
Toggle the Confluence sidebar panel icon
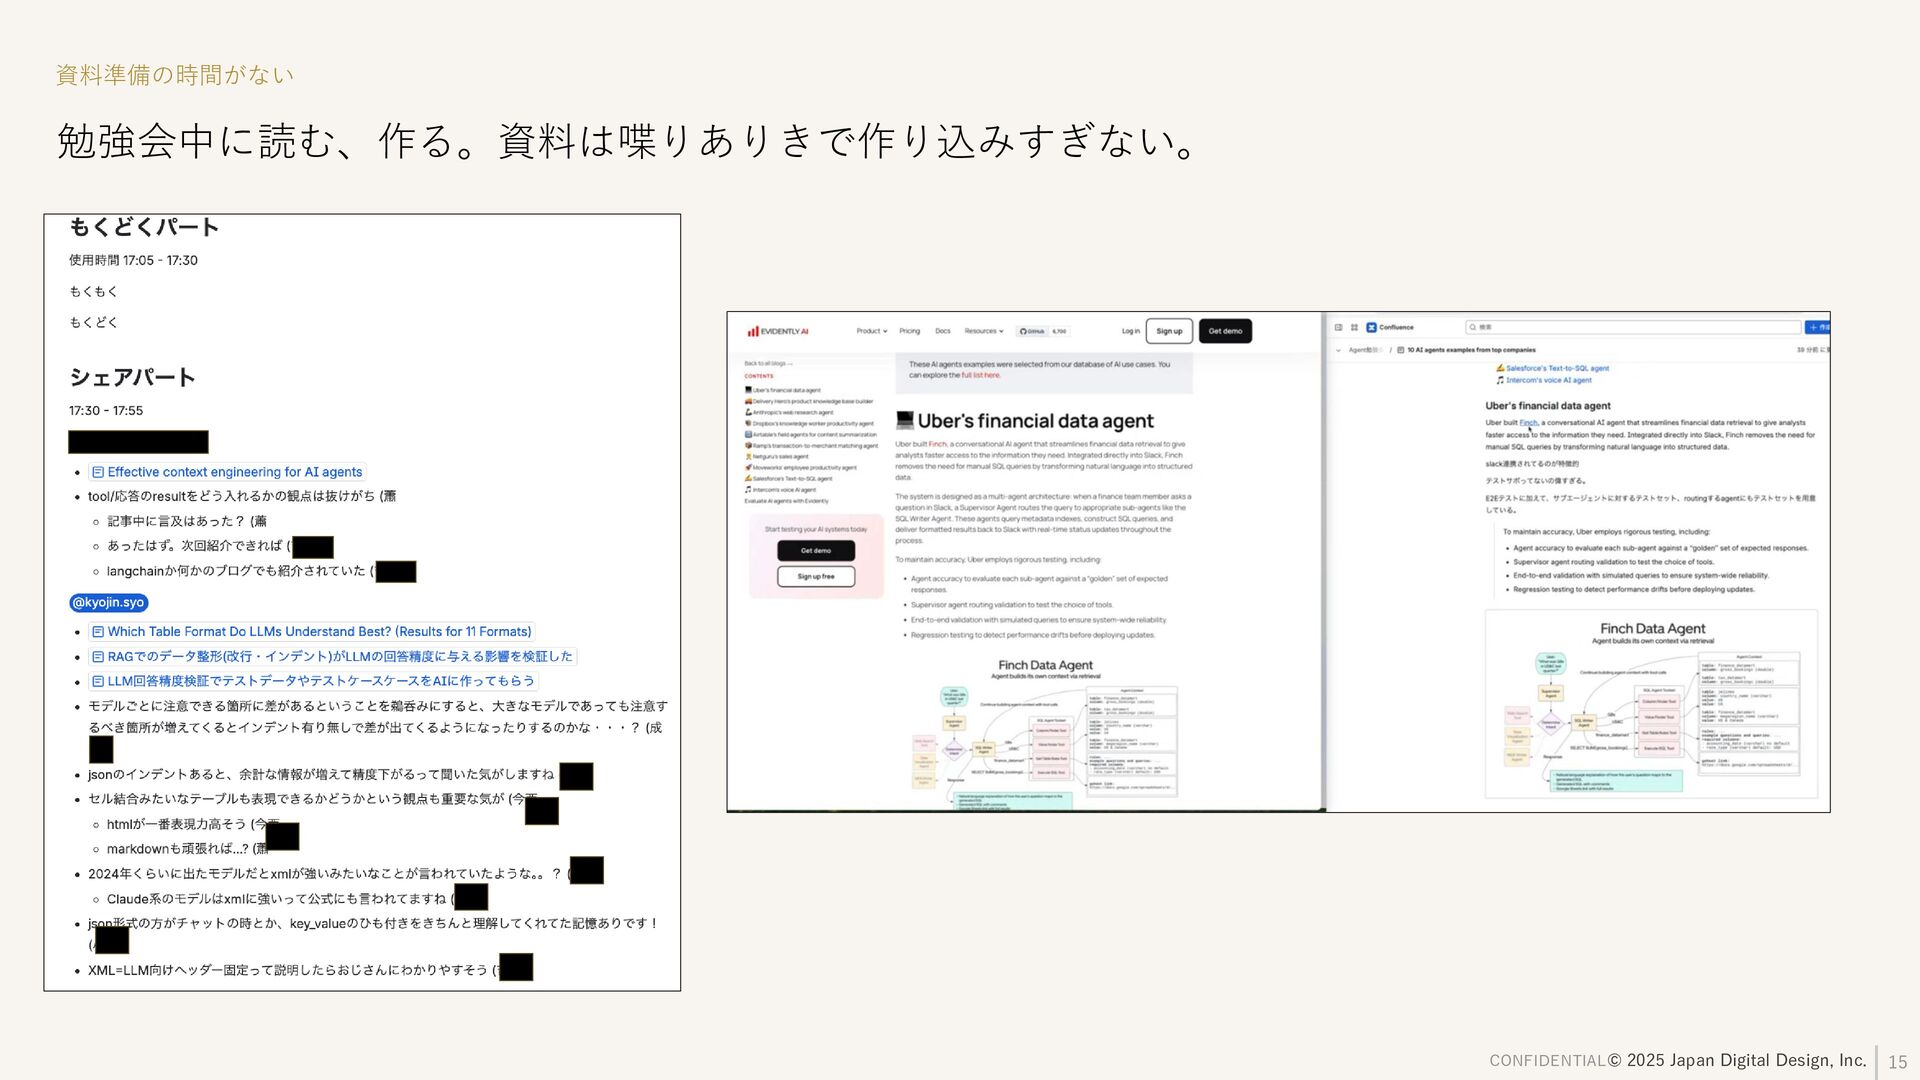coord(1339,327)
